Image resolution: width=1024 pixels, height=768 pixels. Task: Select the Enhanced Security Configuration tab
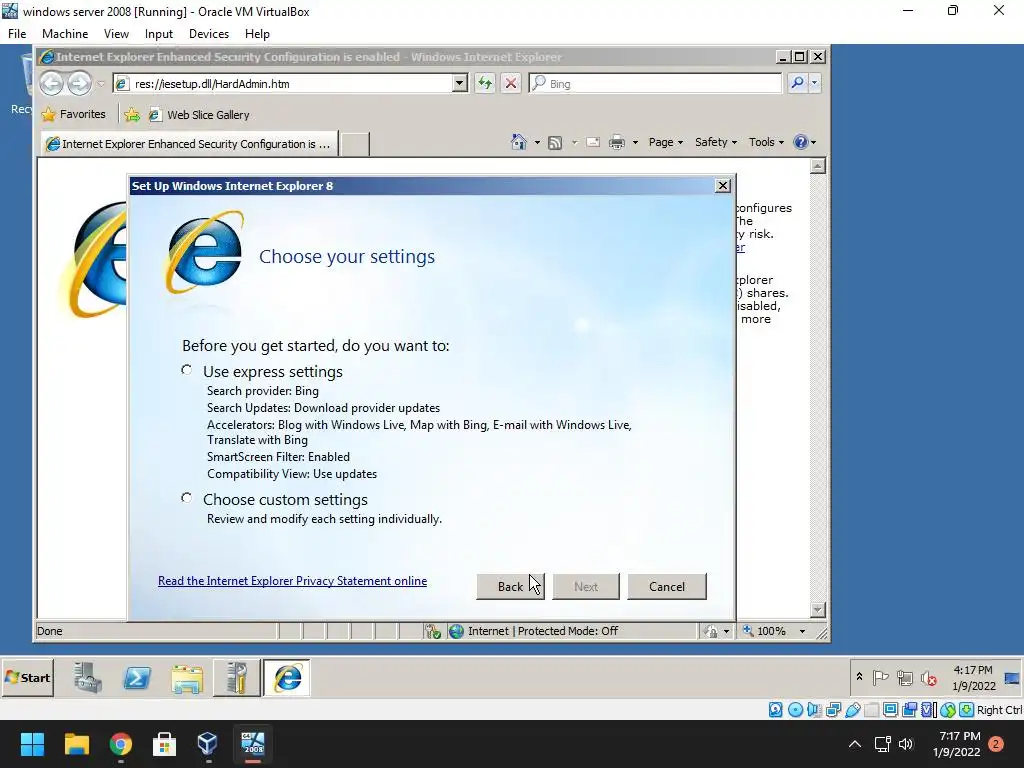point(189,144)
